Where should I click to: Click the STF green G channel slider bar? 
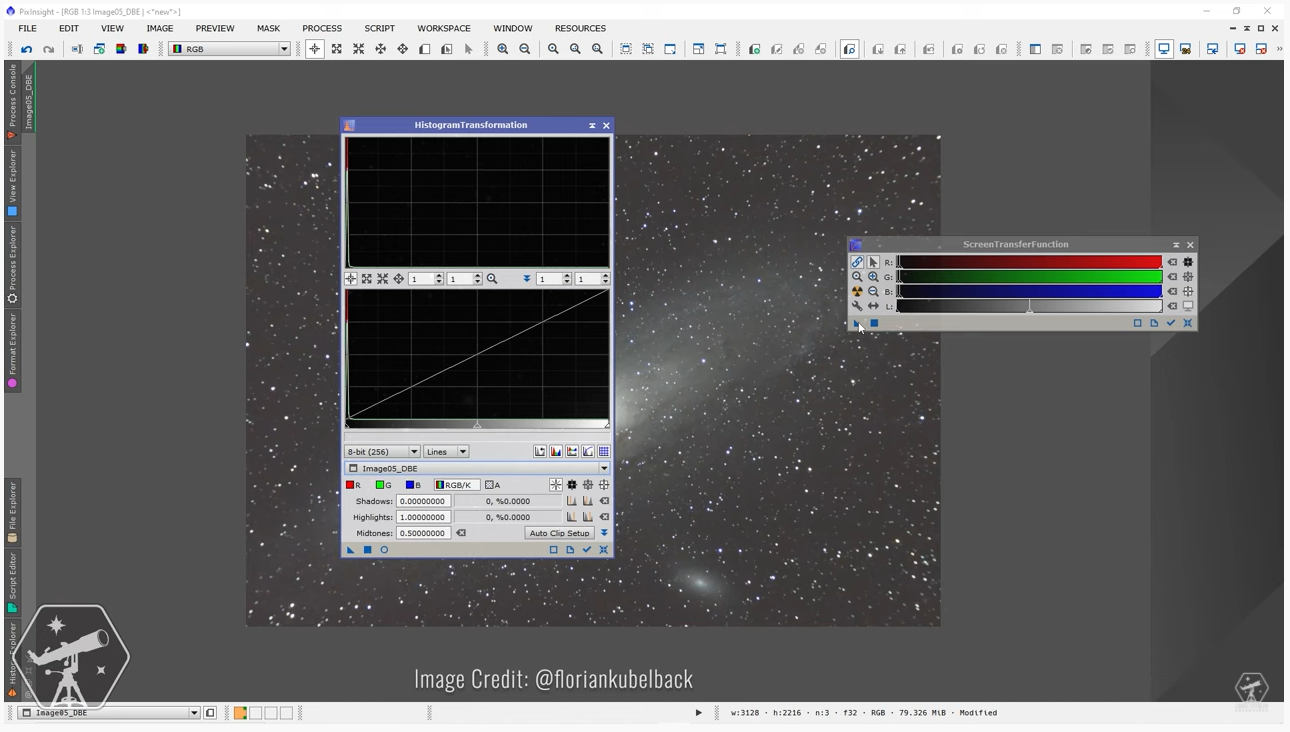pyautogui.click(x=1030, y=277)
